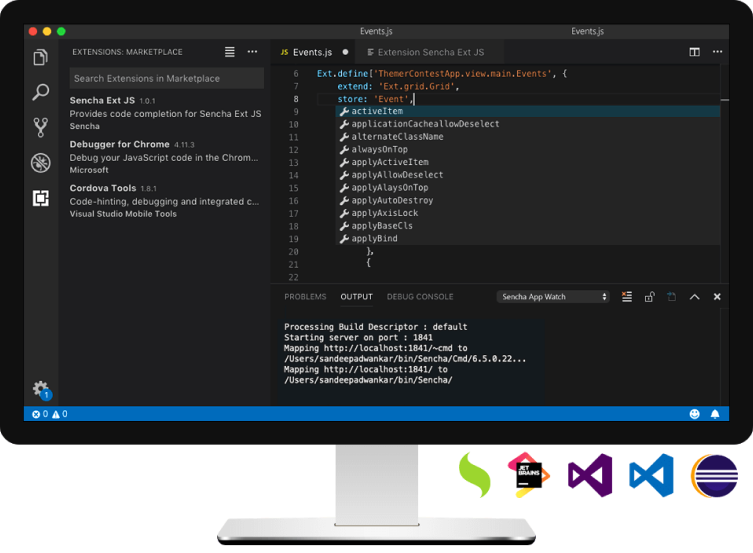Click yellow minimize window button
753x553 pixels.
pos(47,31)
